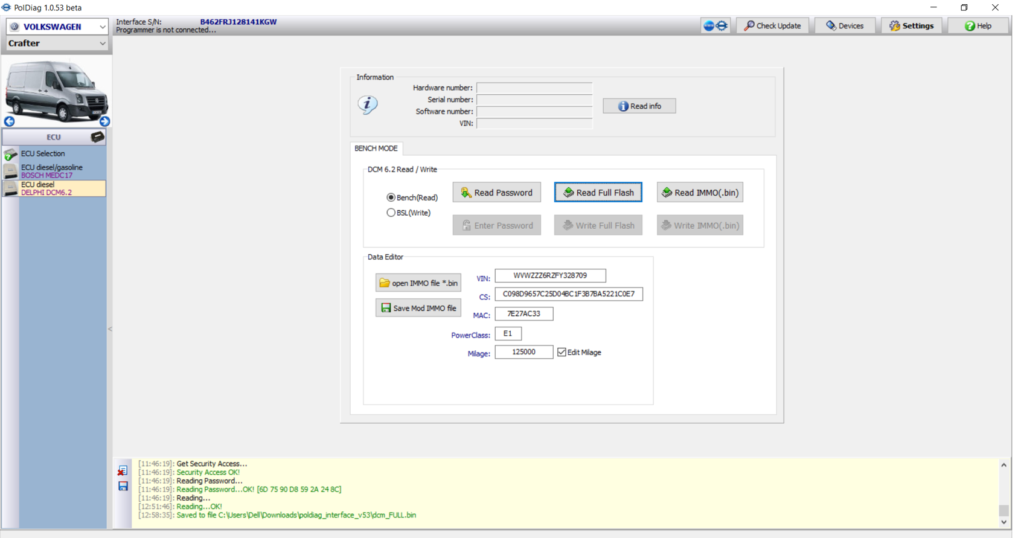The height and width of the screenshot is (538, 1024).
Task: Click the 'Reading Password...OK!' log line
Action: [240, 489]
